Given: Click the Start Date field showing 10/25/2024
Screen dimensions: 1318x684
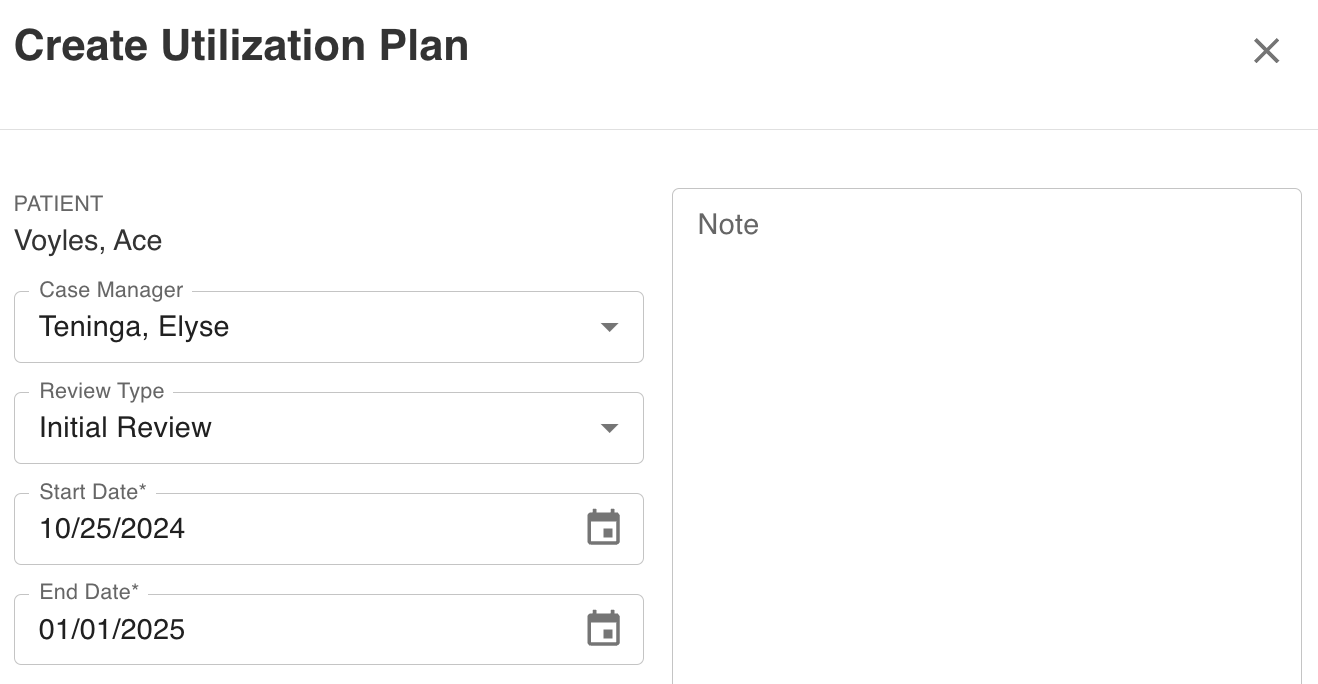Looking at the screenshot, I should (x=329, y=528).
